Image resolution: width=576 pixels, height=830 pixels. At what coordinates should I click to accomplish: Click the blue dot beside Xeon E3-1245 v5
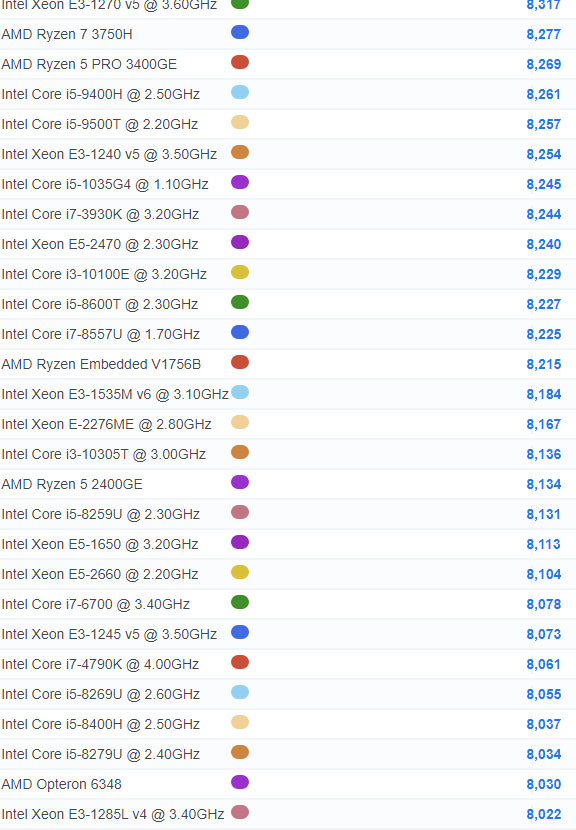click(x=240, y=632)
